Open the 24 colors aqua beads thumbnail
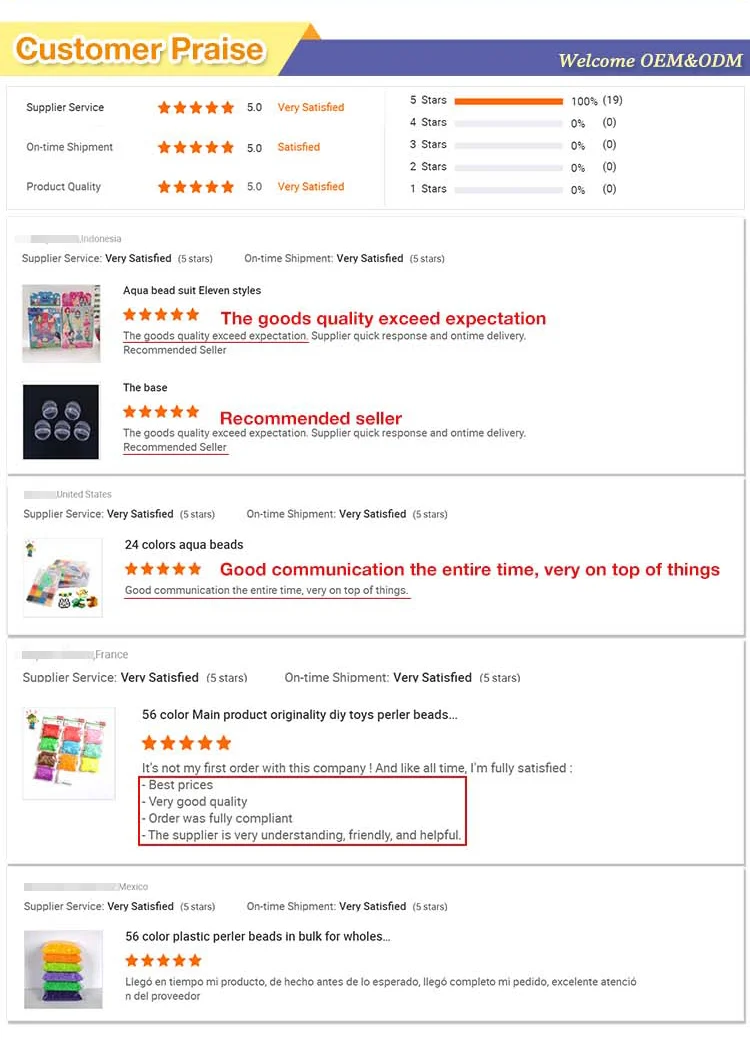750x1045 pixels. (x=63, y=577)
